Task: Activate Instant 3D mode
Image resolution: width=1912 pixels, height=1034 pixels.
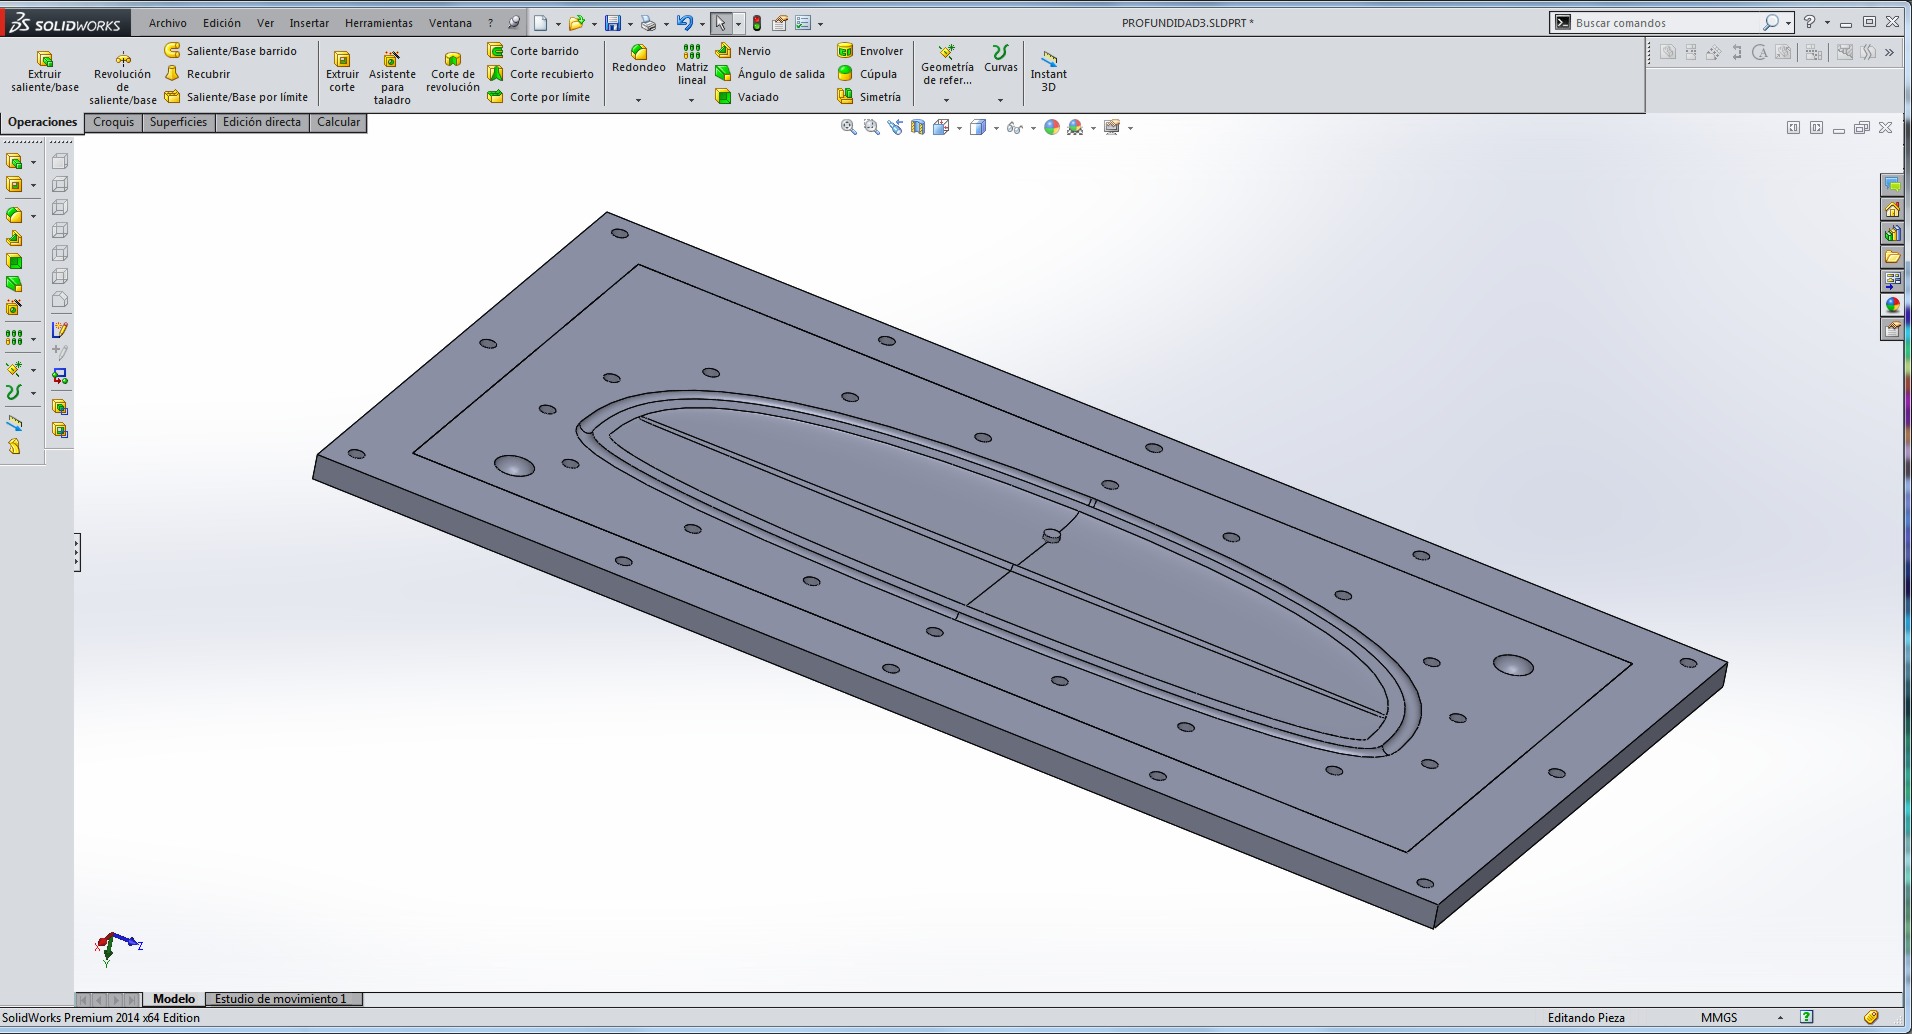Action: pos(1048,72)
